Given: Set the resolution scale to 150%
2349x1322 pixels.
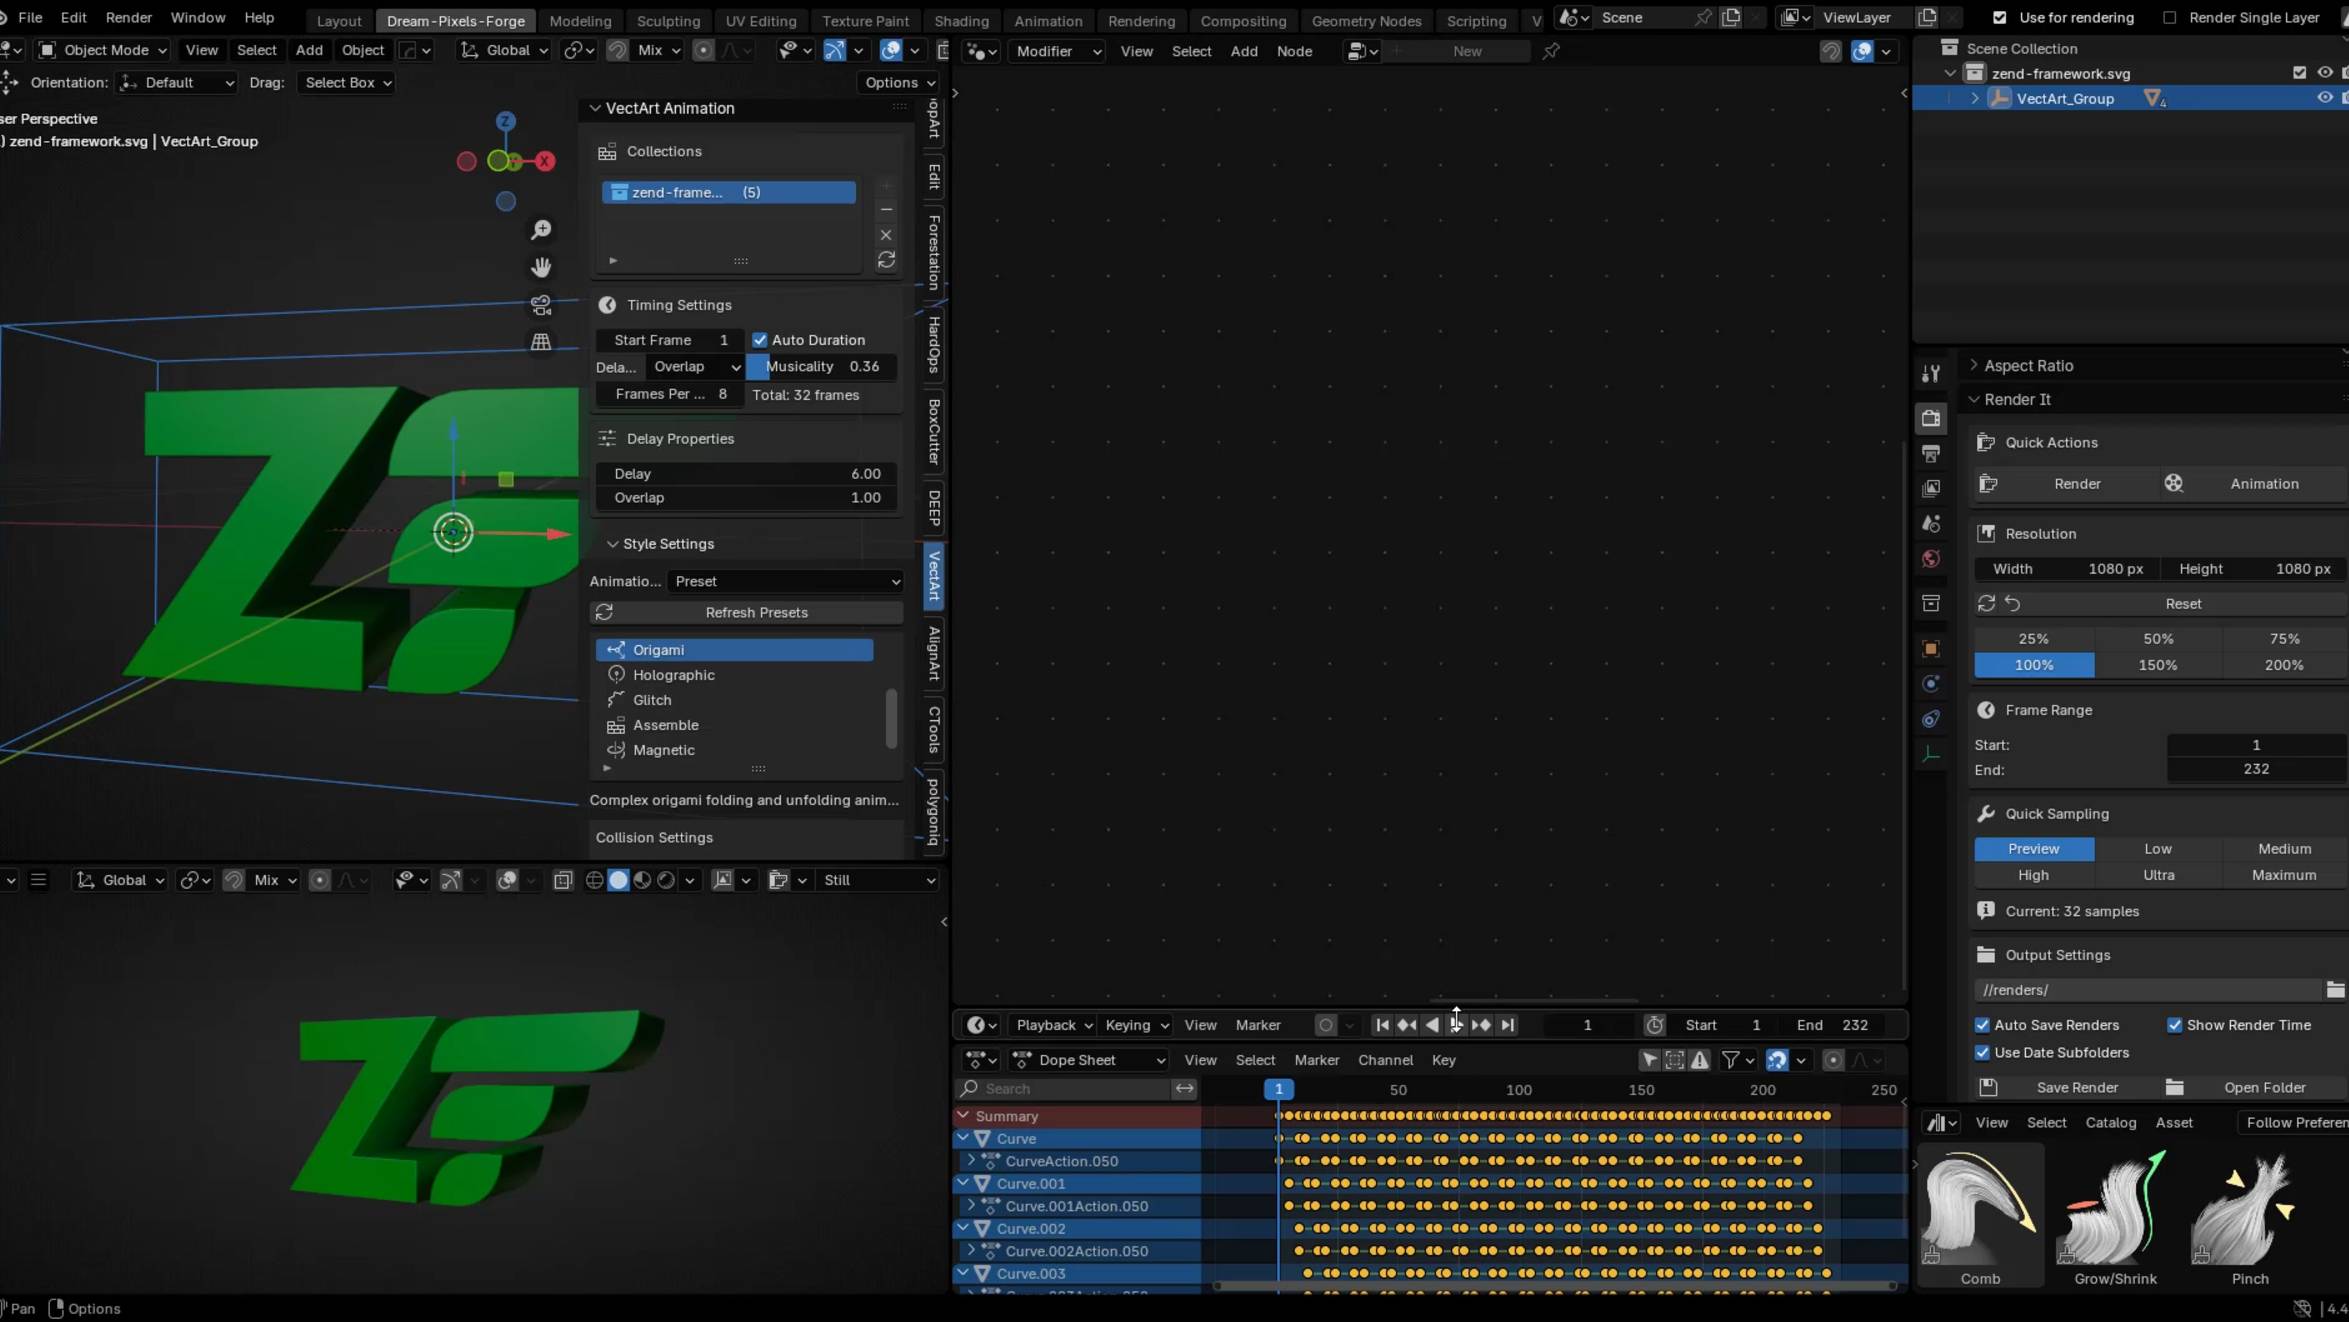Looking at the screenshot, I should tap(2157, 665).
